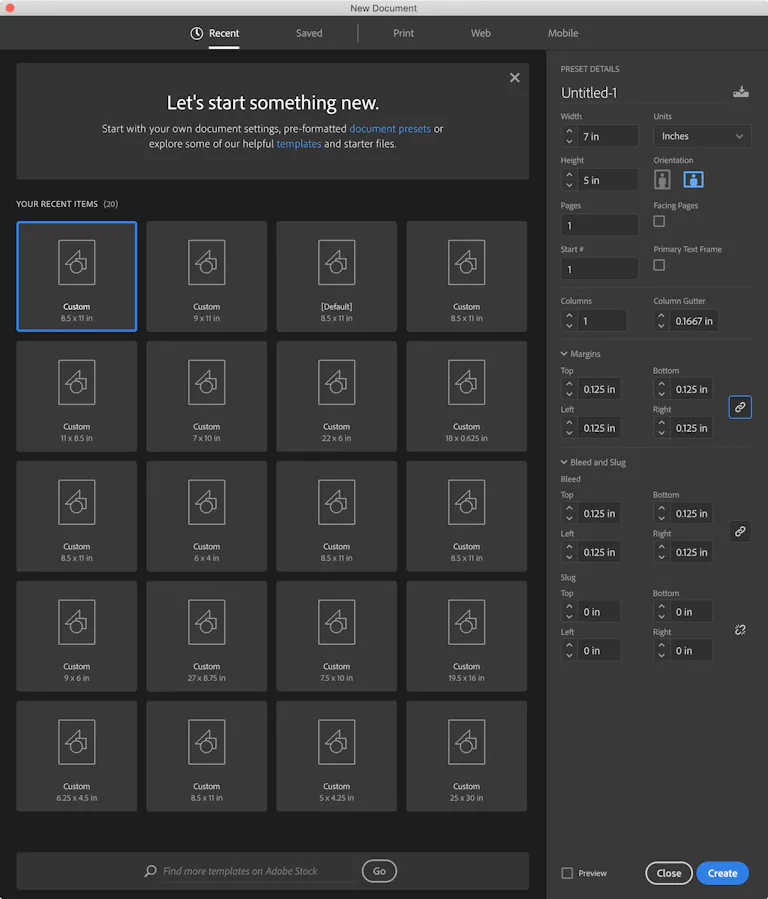Screen dimensions: 768x899
Task: Increase the Width stepper value
Action: click(x=569, y=131)
